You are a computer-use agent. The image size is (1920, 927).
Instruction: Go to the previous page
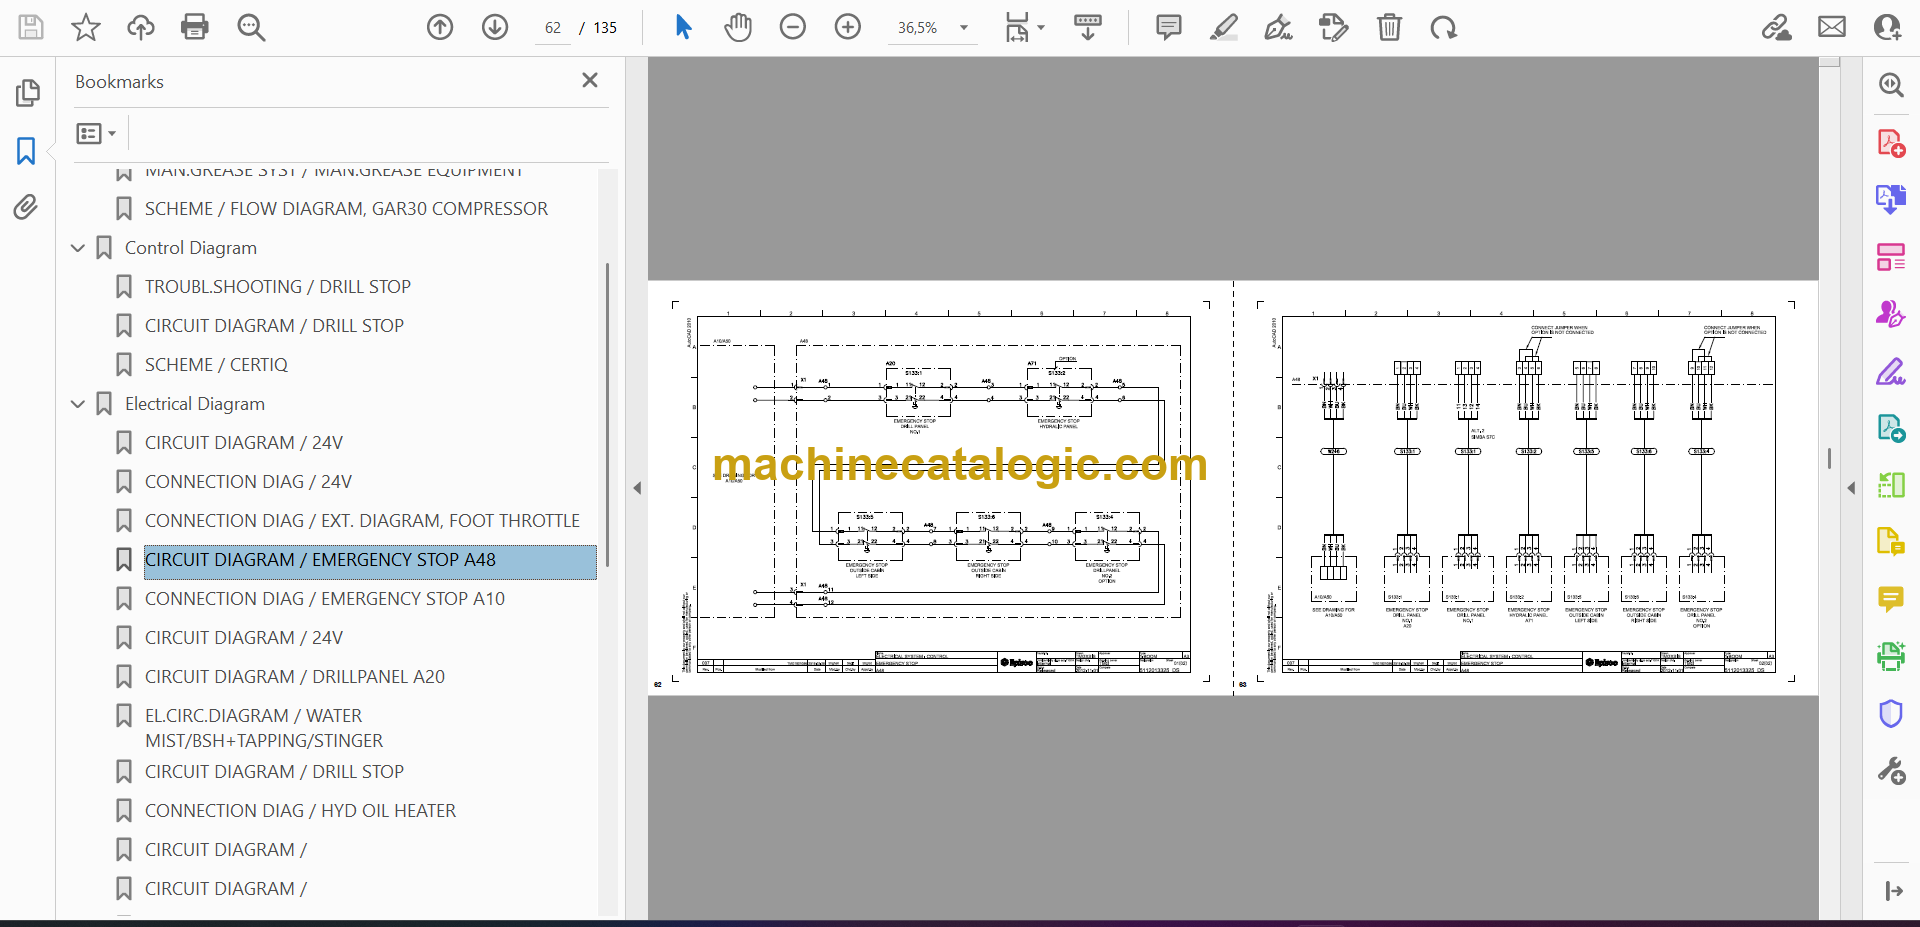point(440,27)
